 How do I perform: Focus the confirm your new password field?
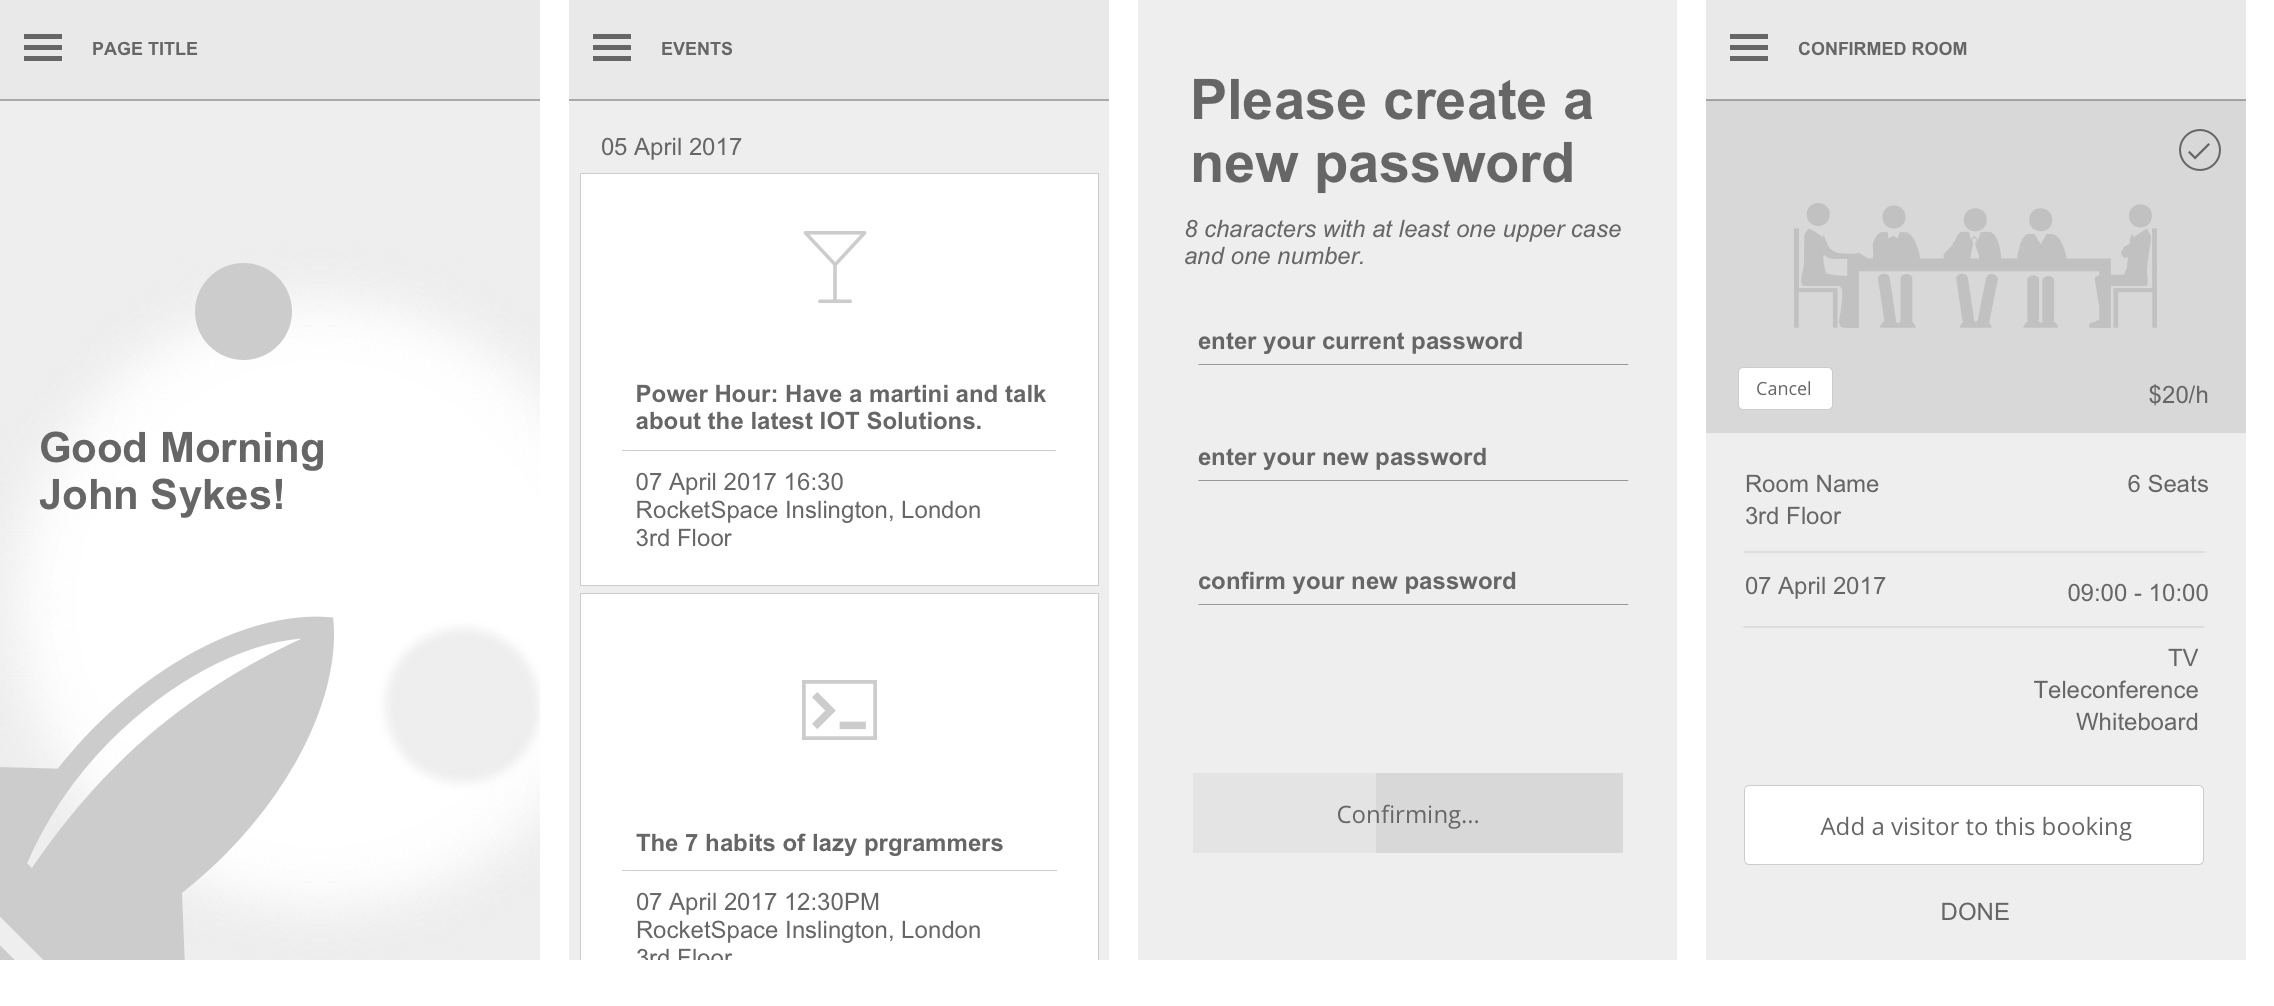pyautogui.click(x=1413, y=583)
